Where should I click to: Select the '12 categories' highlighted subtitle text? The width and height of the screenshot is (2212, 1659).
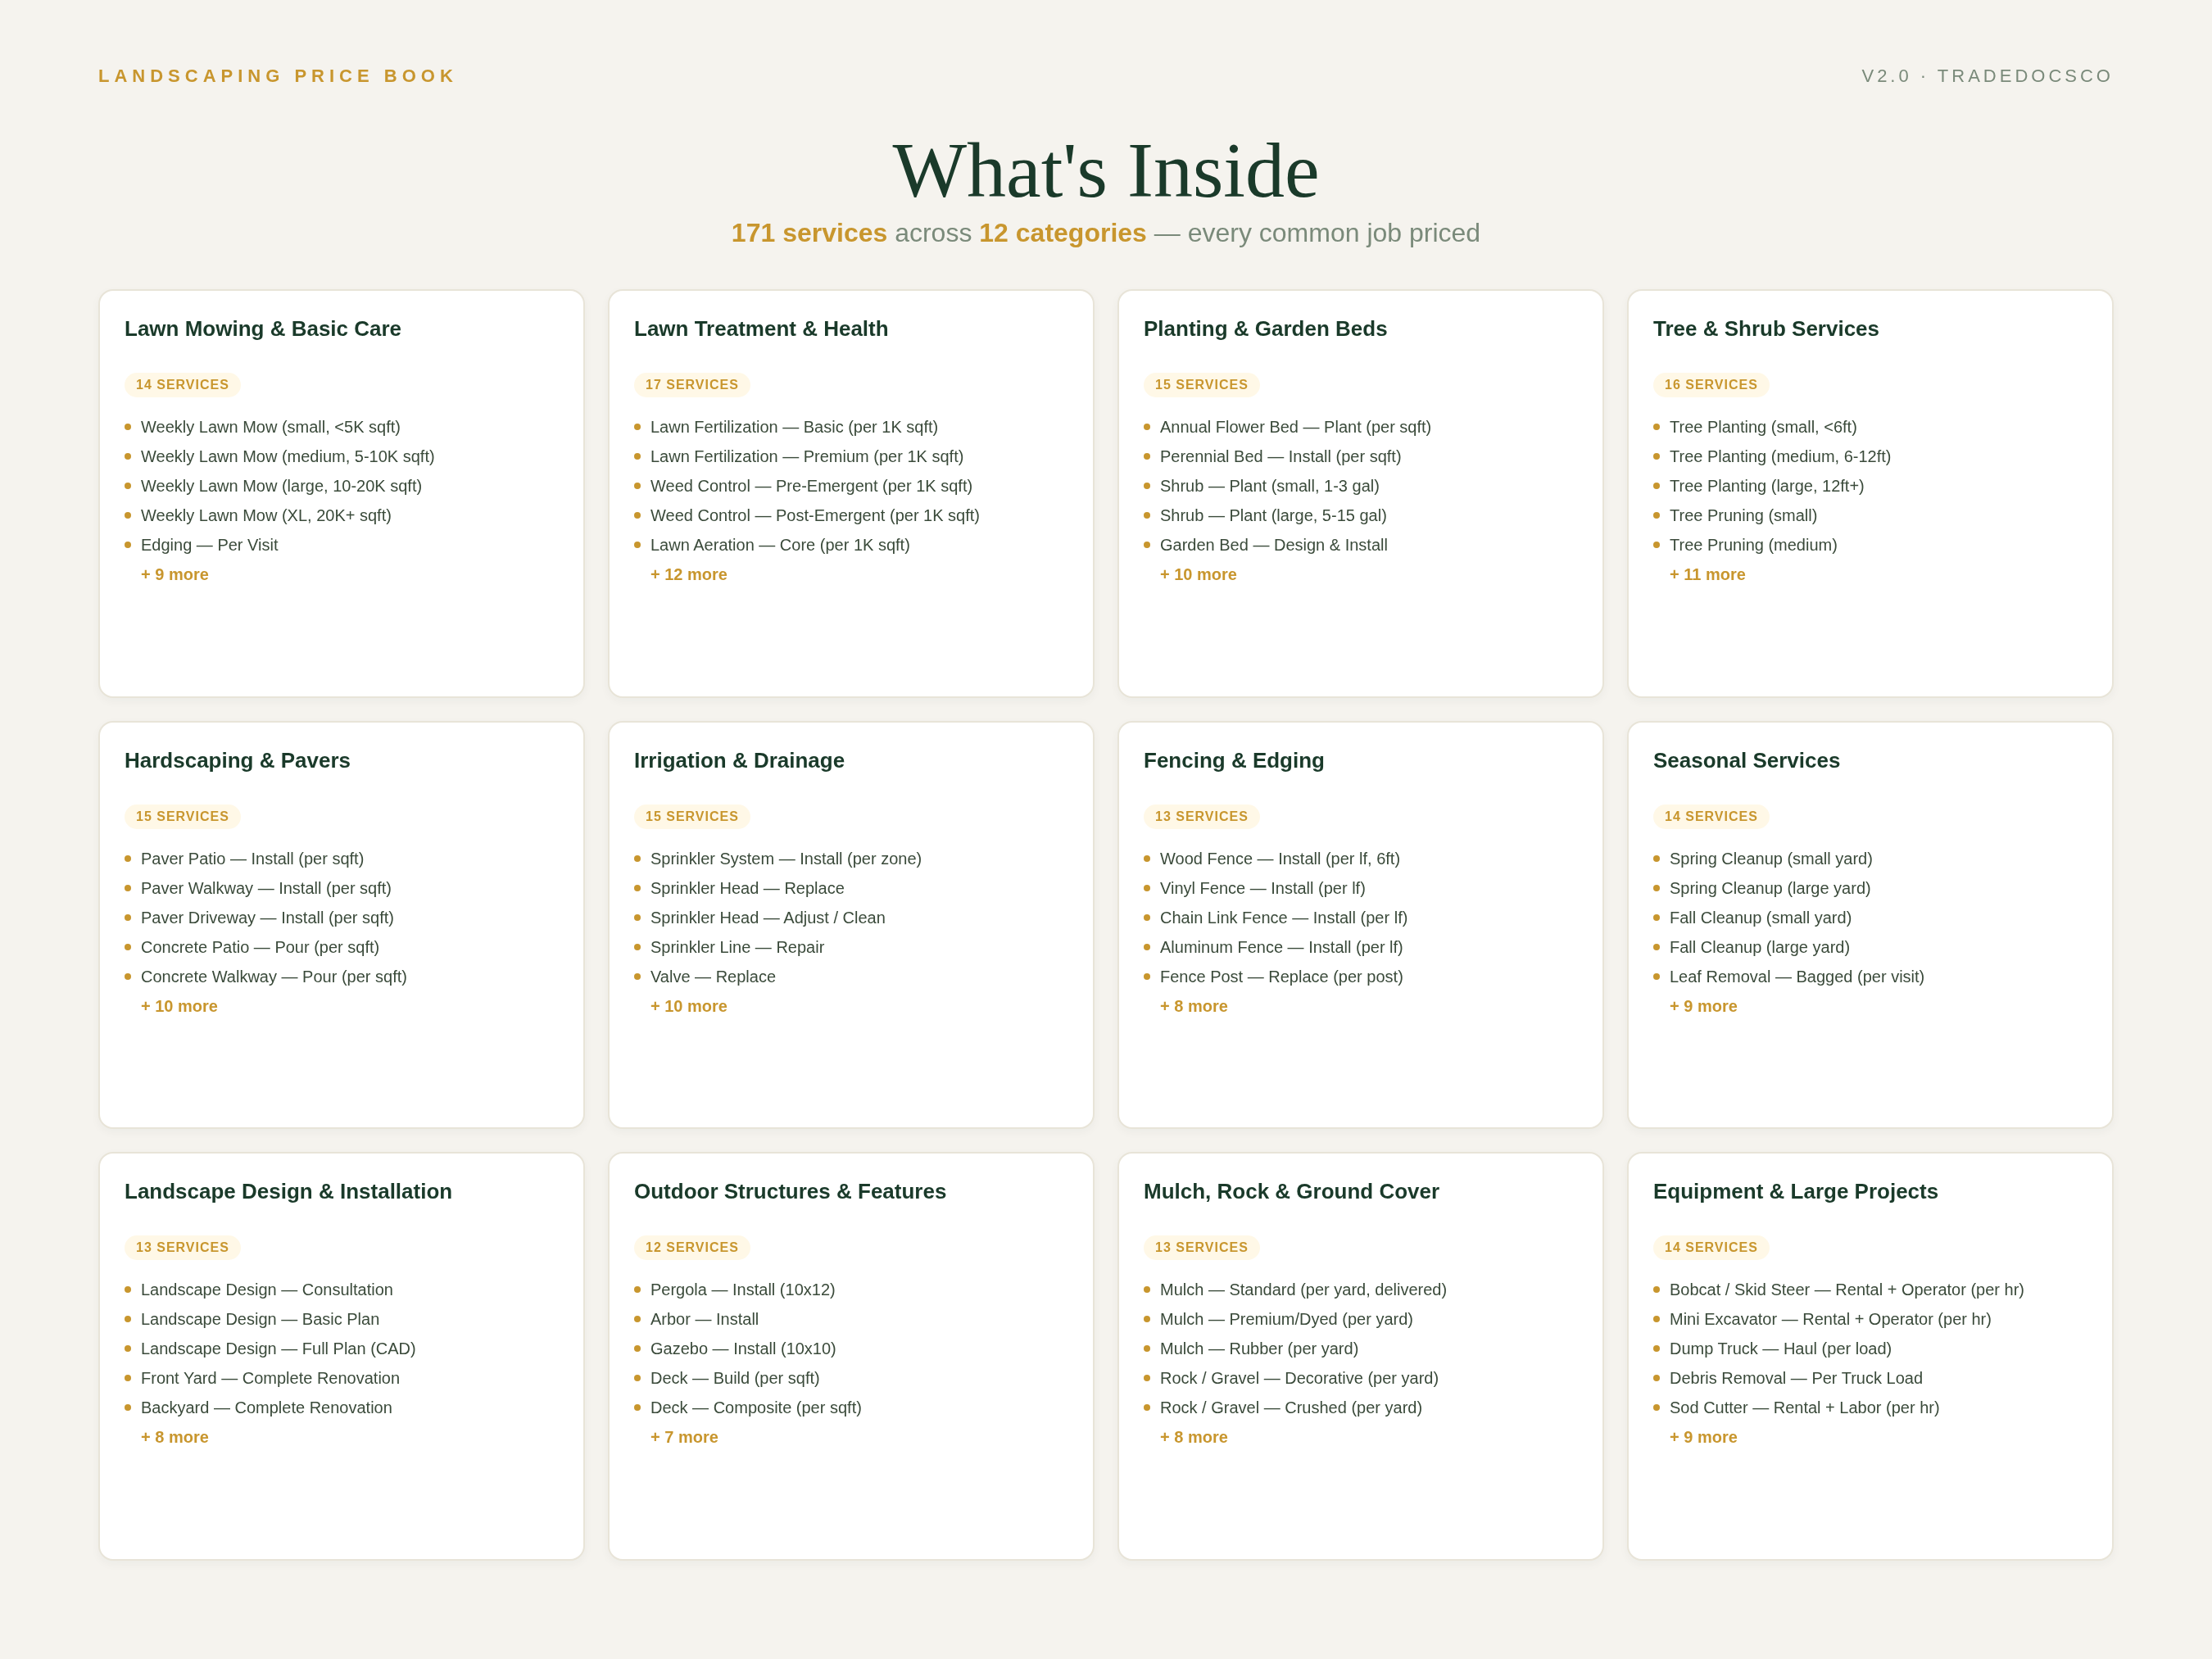(1062, 233)
